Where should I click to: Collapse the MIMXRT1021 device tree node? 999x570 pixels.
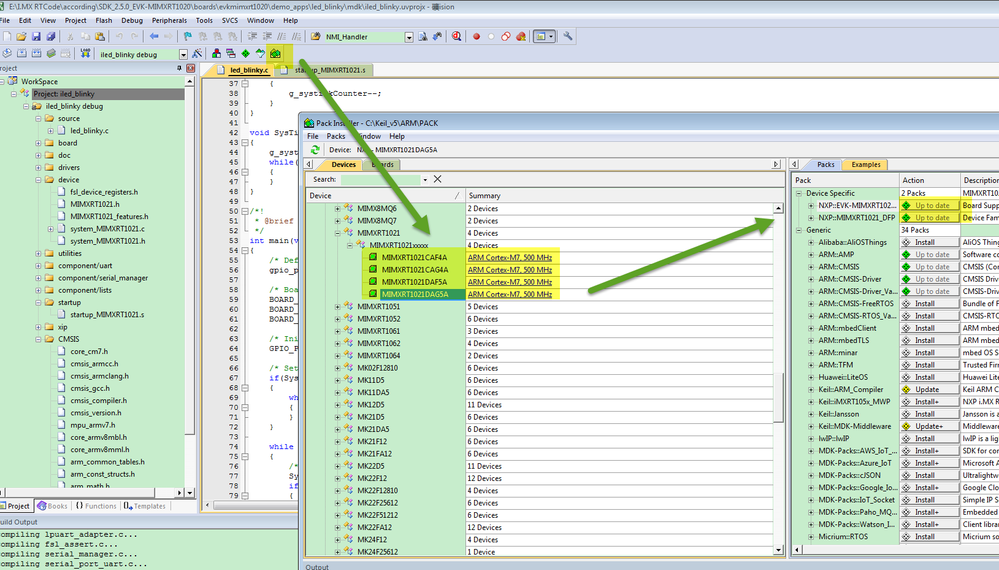coord(338,233)
